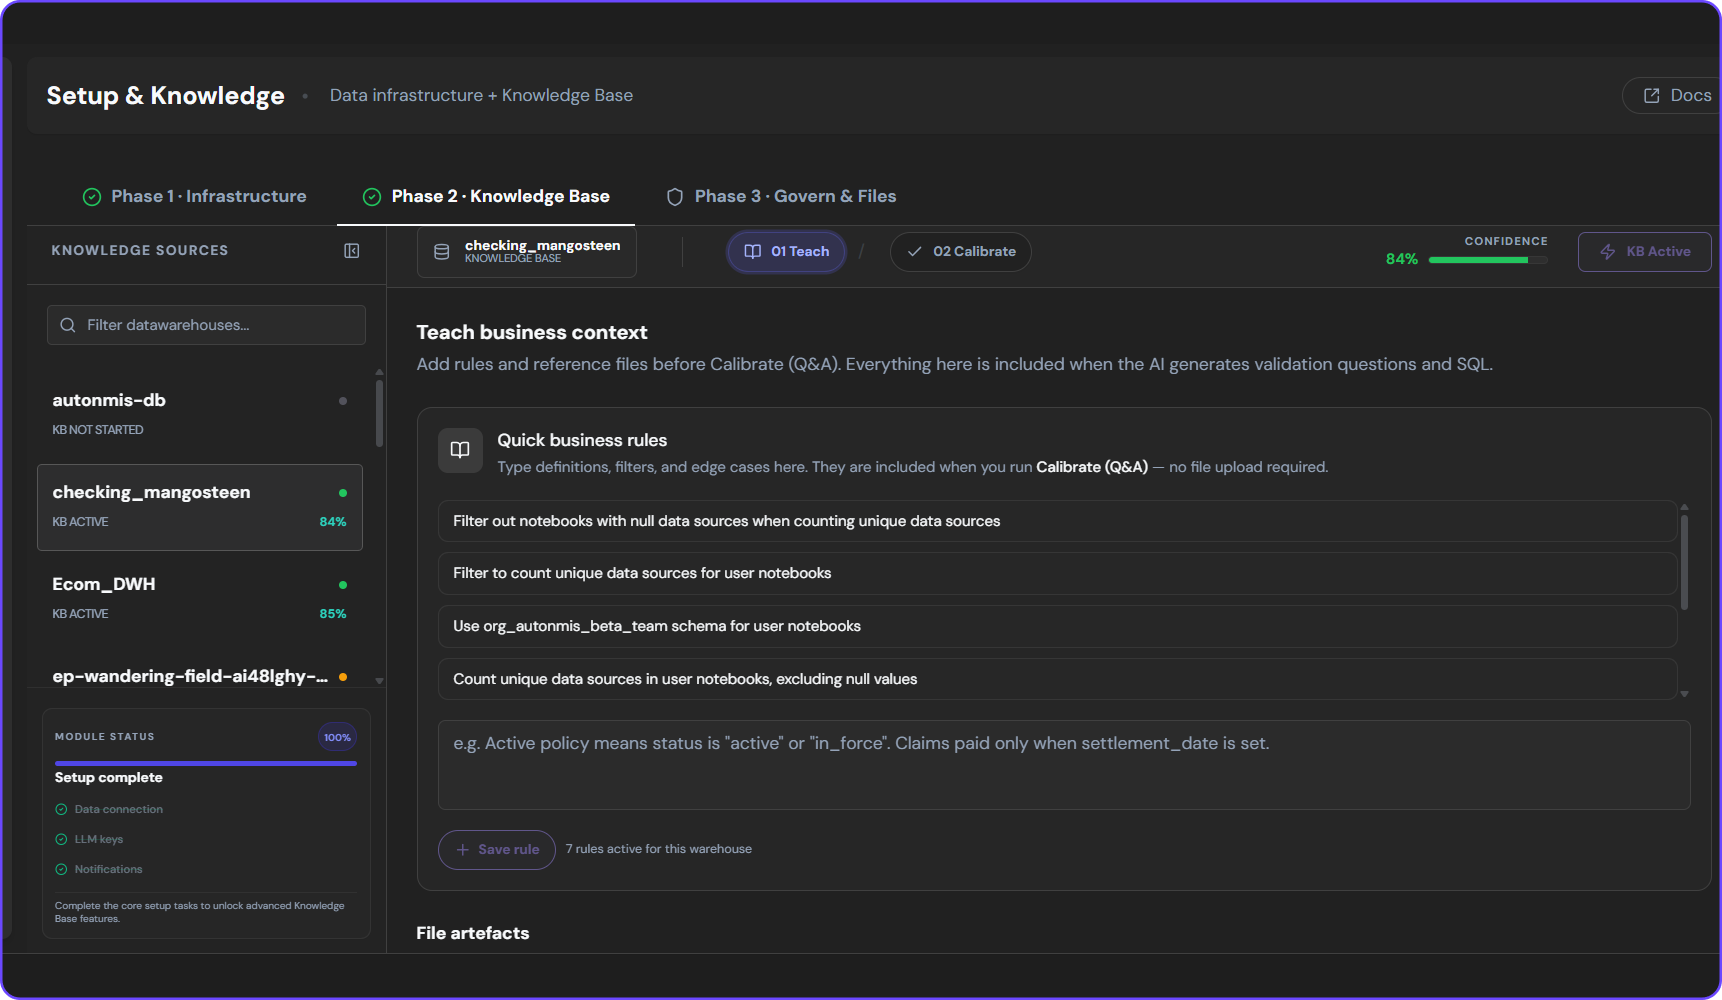
Task: Click the lightning bolt KB Active icon
Action: coord(1608,252)
